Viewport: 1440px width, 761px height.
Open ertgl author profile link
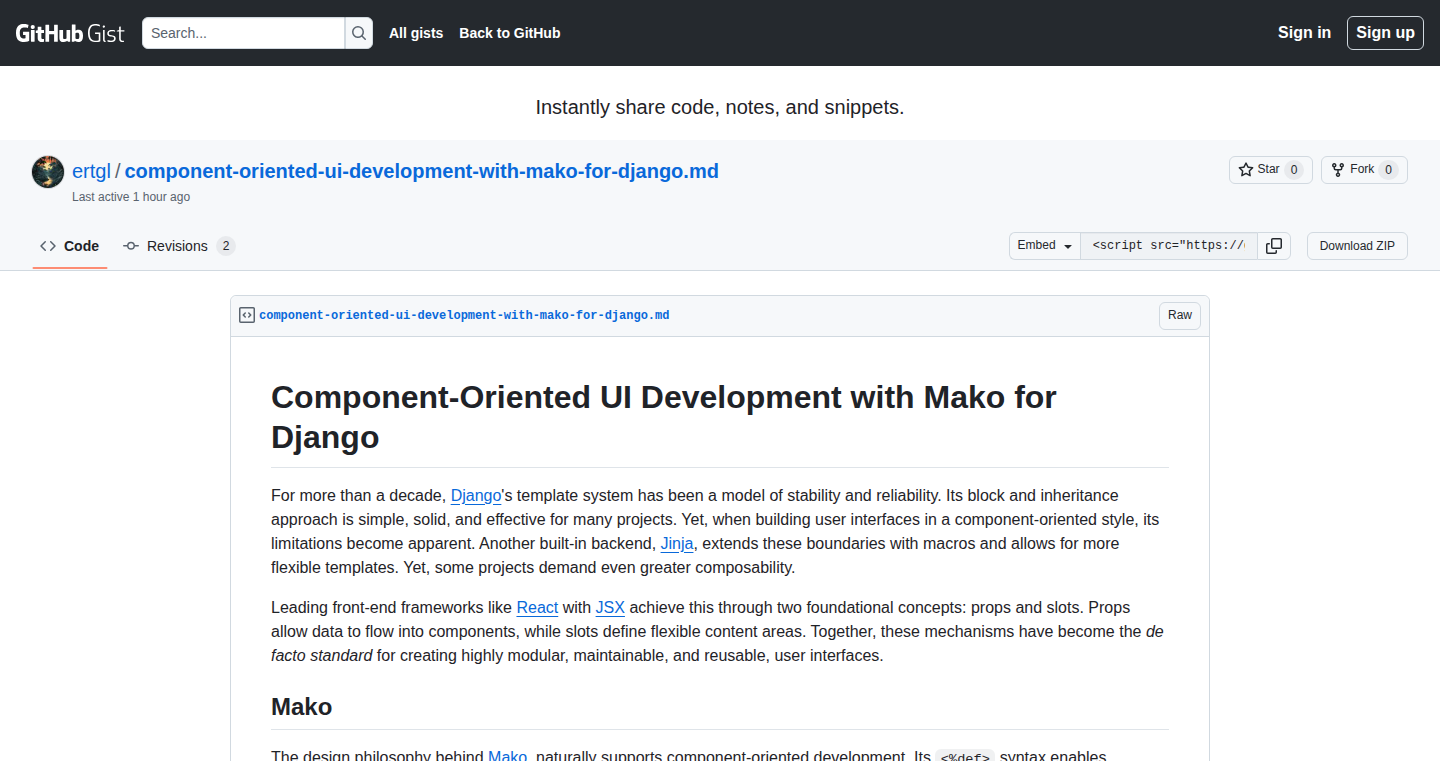pyautogui.click(x=91, y=171)
